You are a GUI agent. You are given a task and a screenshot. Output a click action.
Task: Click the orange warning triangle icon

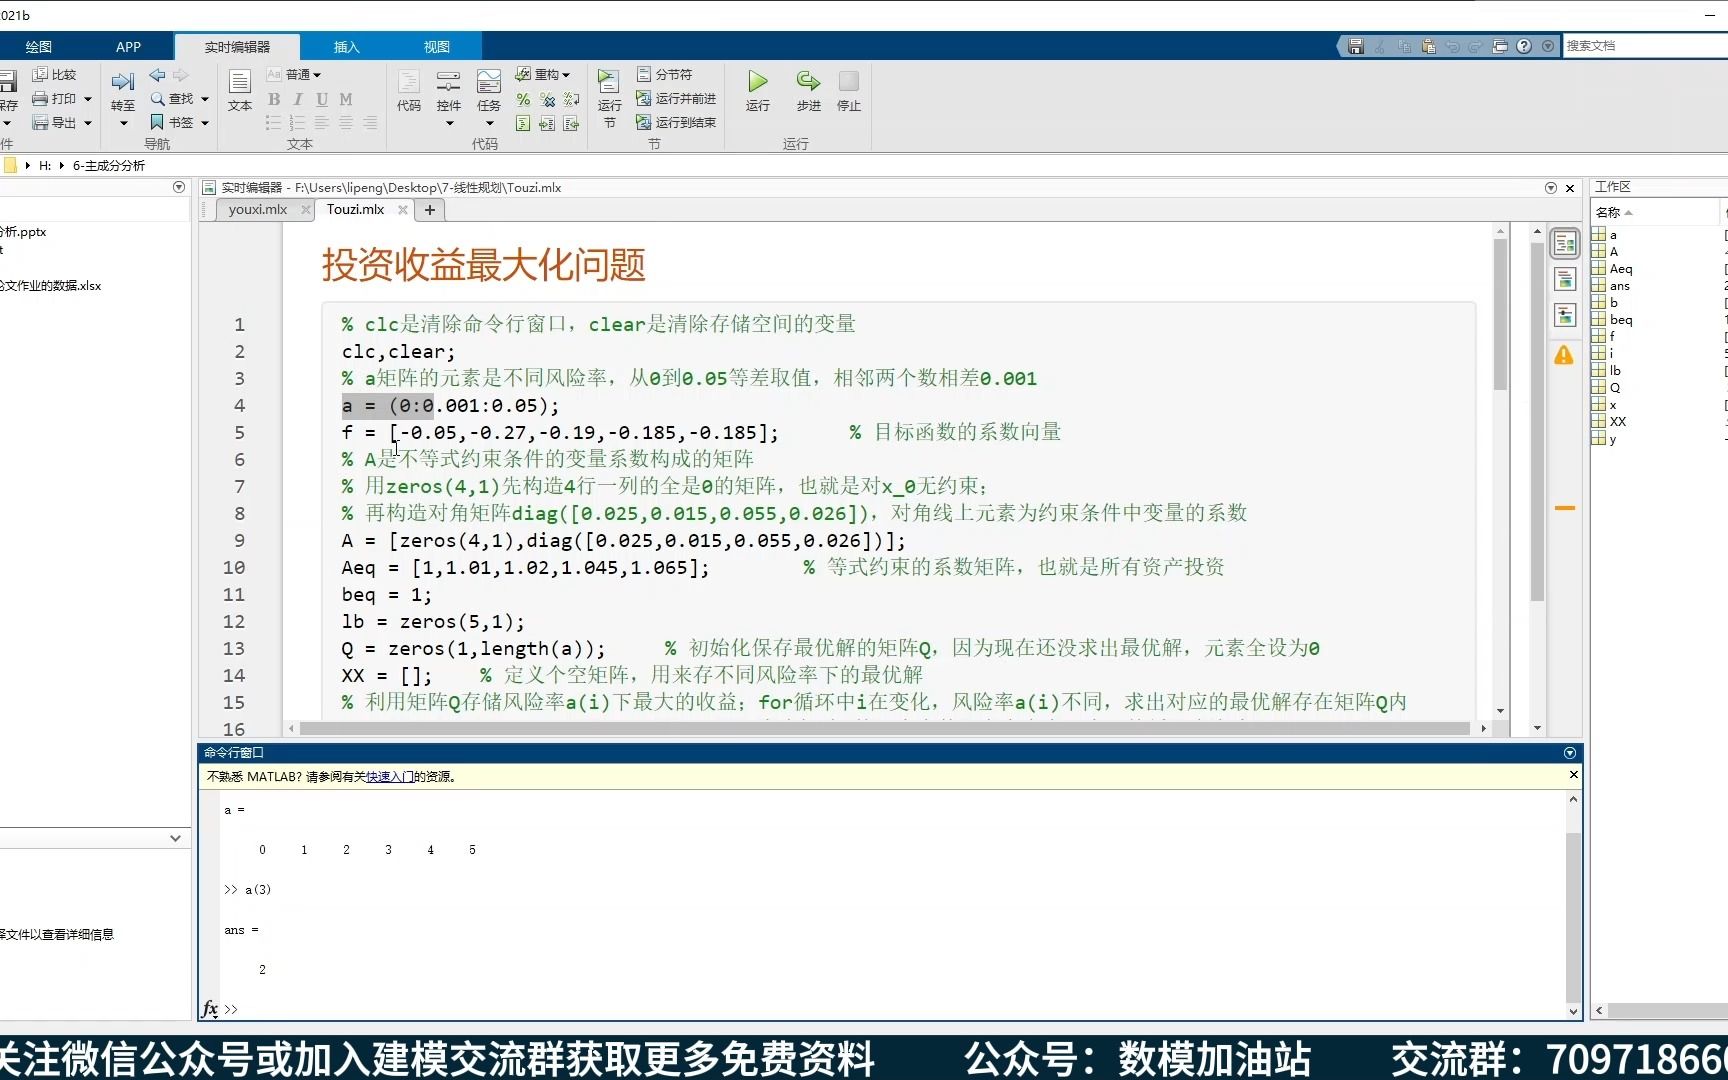pos(1564,355)
